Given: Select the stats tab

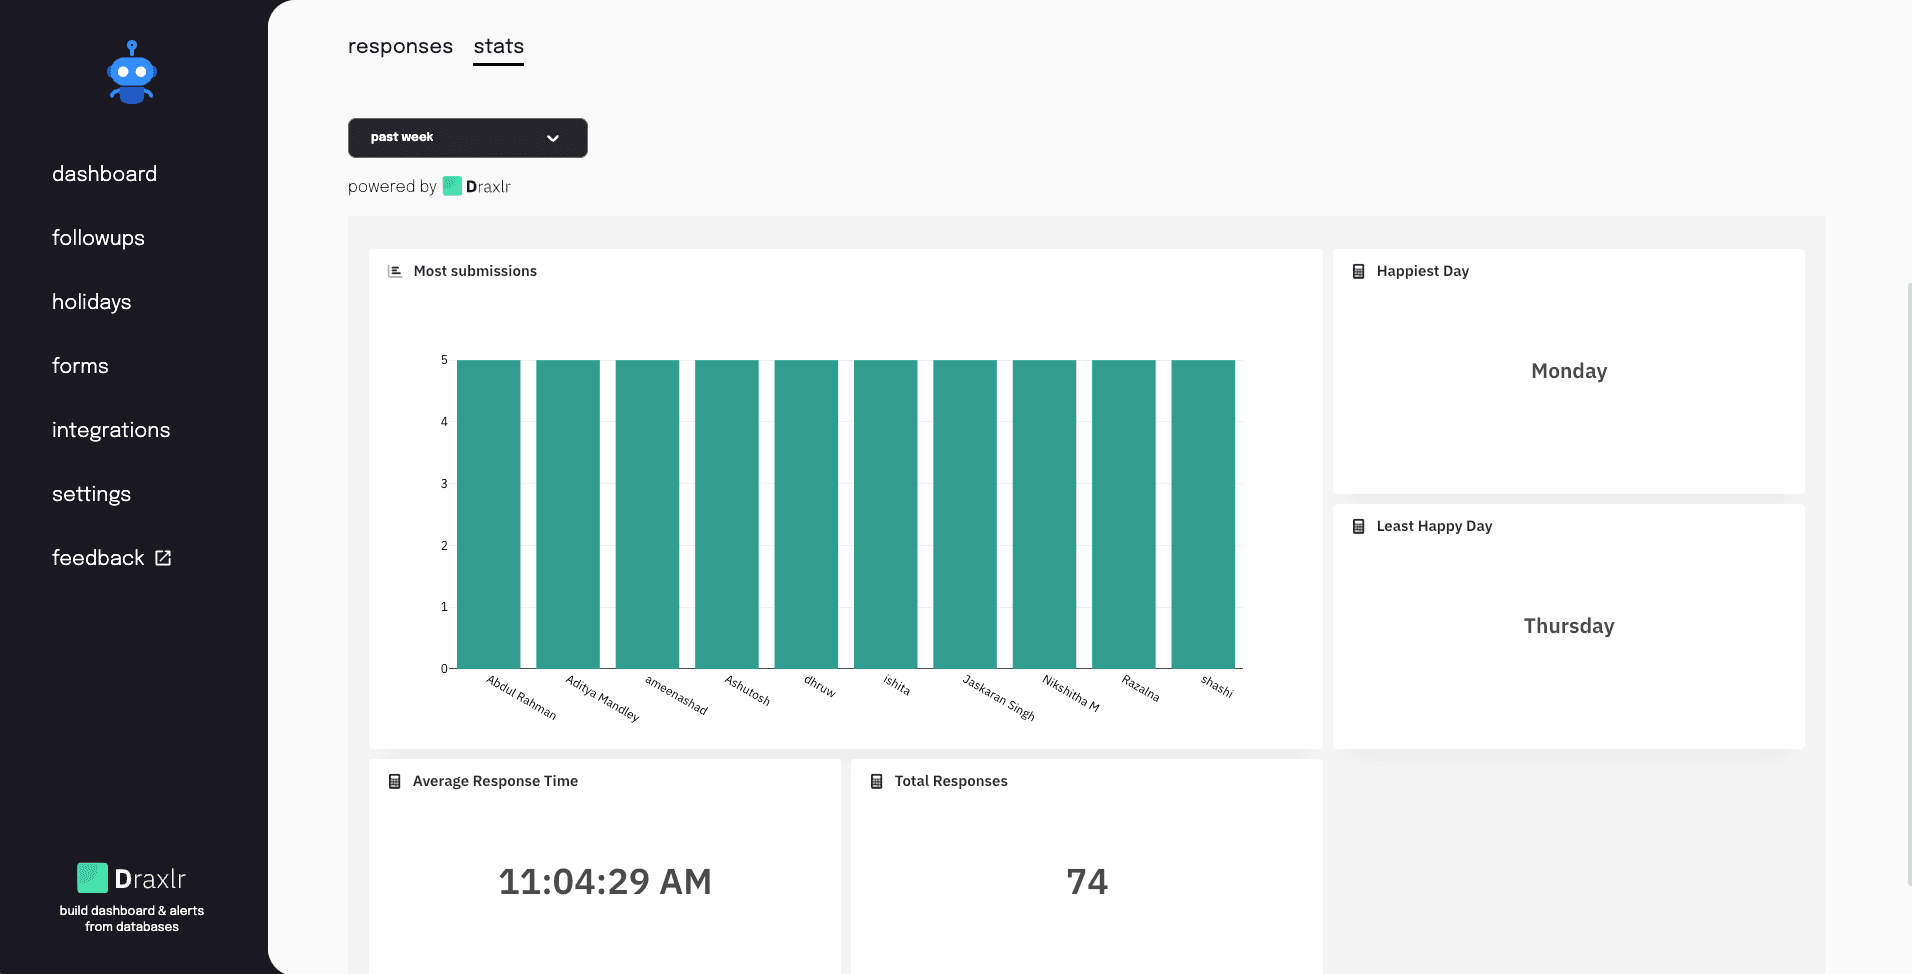Looking at the screenshot, I should coord(498,46).
